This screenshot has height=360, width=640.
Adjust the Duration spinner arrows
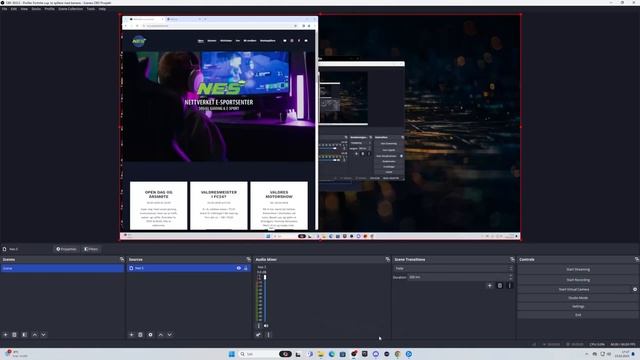click(510, 277)
